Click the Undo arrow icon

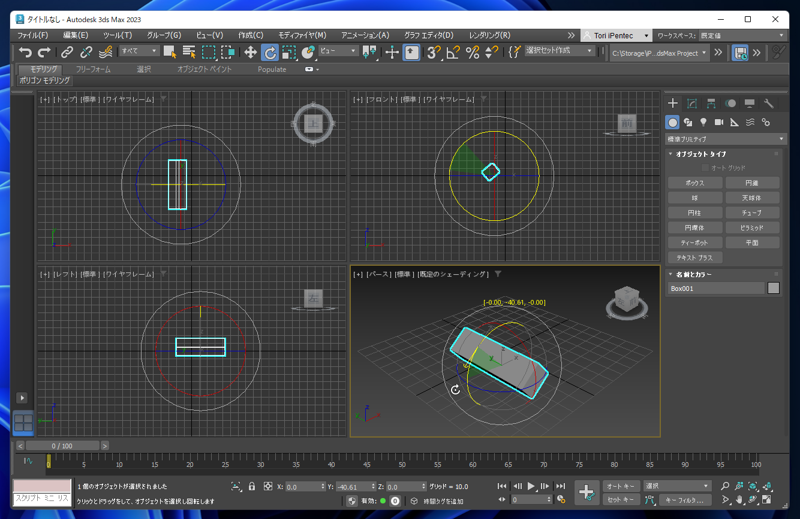[x=25, y=52]
